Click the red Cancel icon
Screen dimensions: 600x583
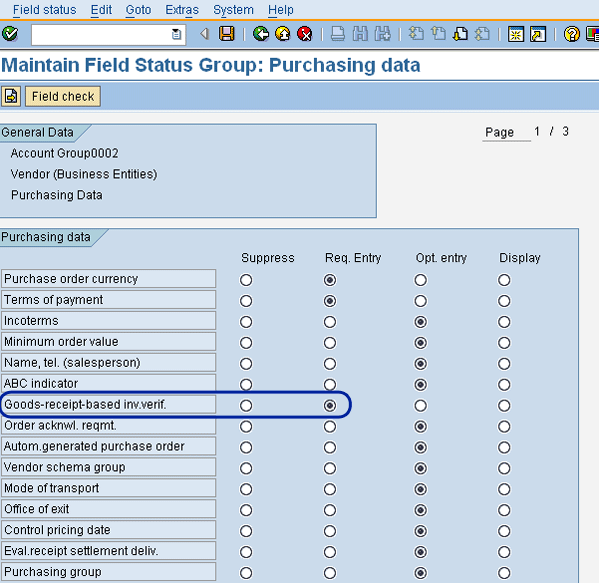[305, 34]
